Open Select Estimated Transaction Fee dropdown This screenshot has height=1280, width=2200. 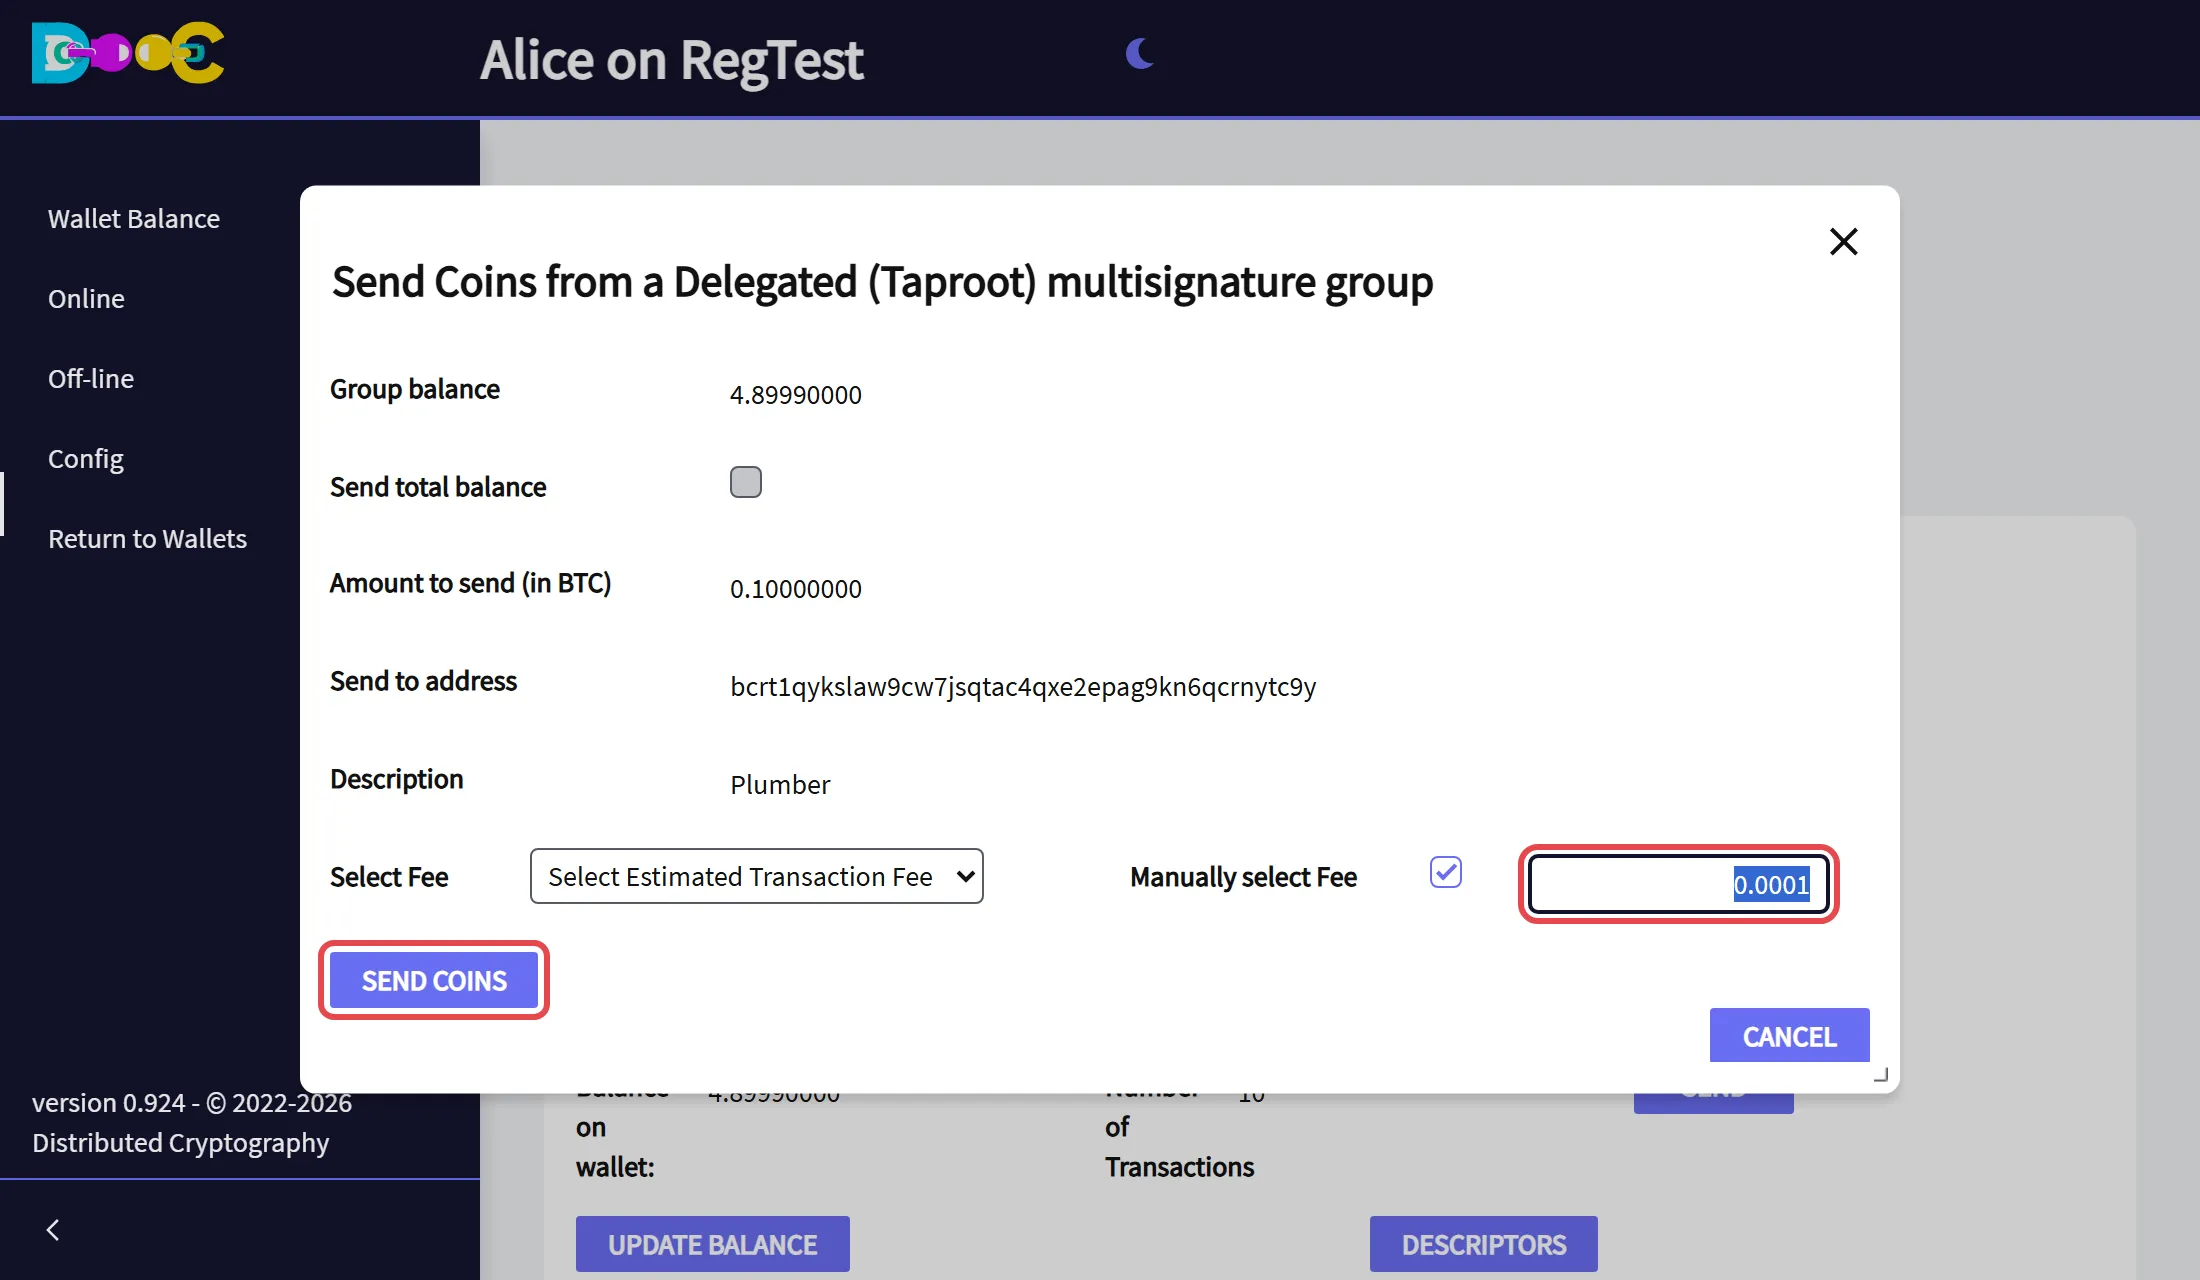tap(757, 876)
